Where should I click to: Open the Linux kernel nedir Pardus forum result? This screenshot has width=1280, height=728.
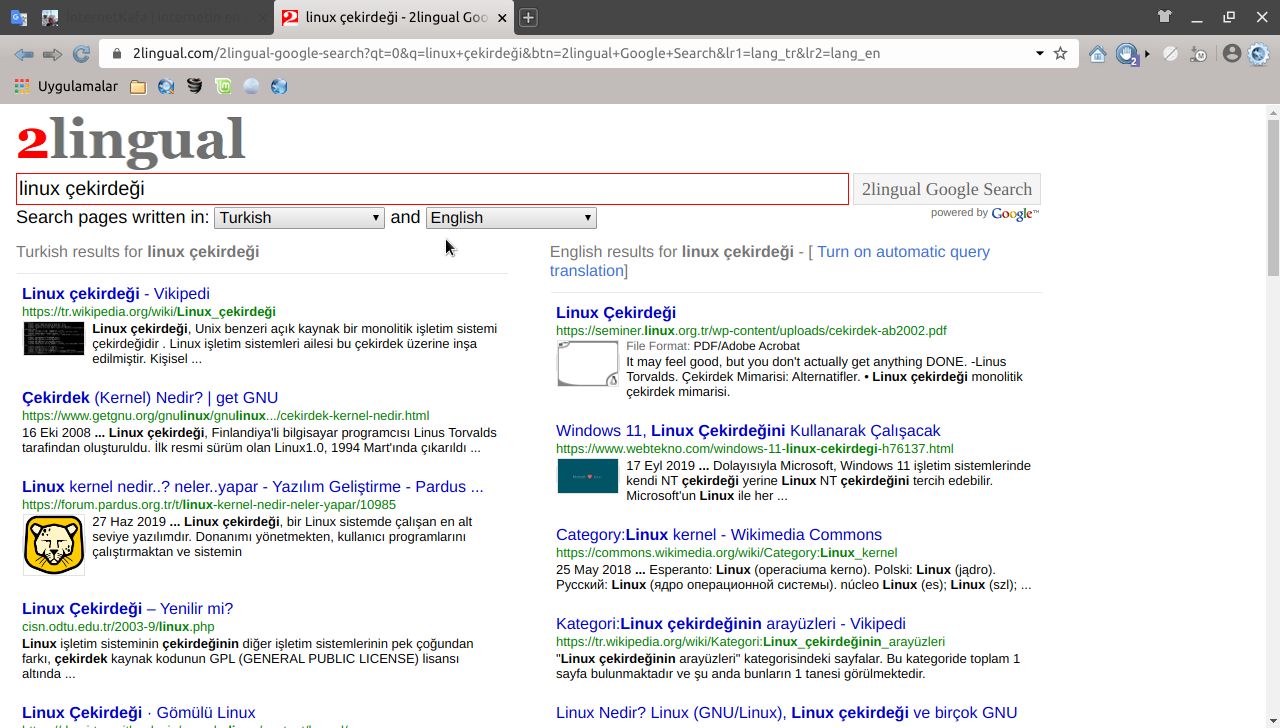click(253, 486)
